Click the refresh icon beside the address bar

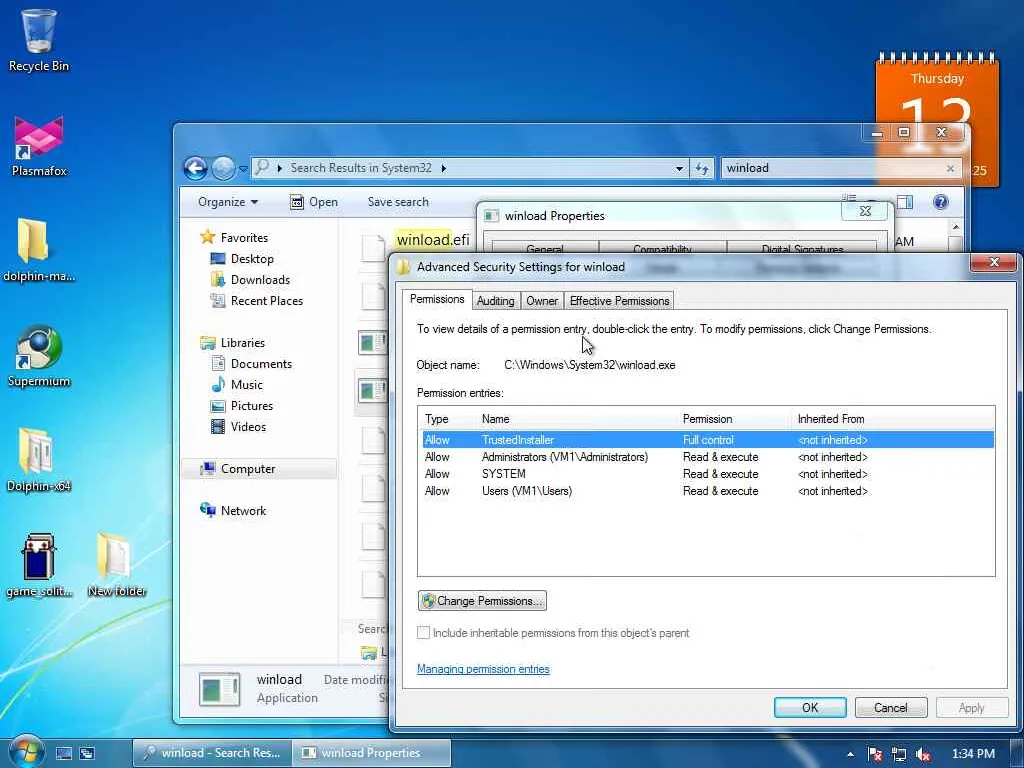pyautogui.click(x=702, y=168)
